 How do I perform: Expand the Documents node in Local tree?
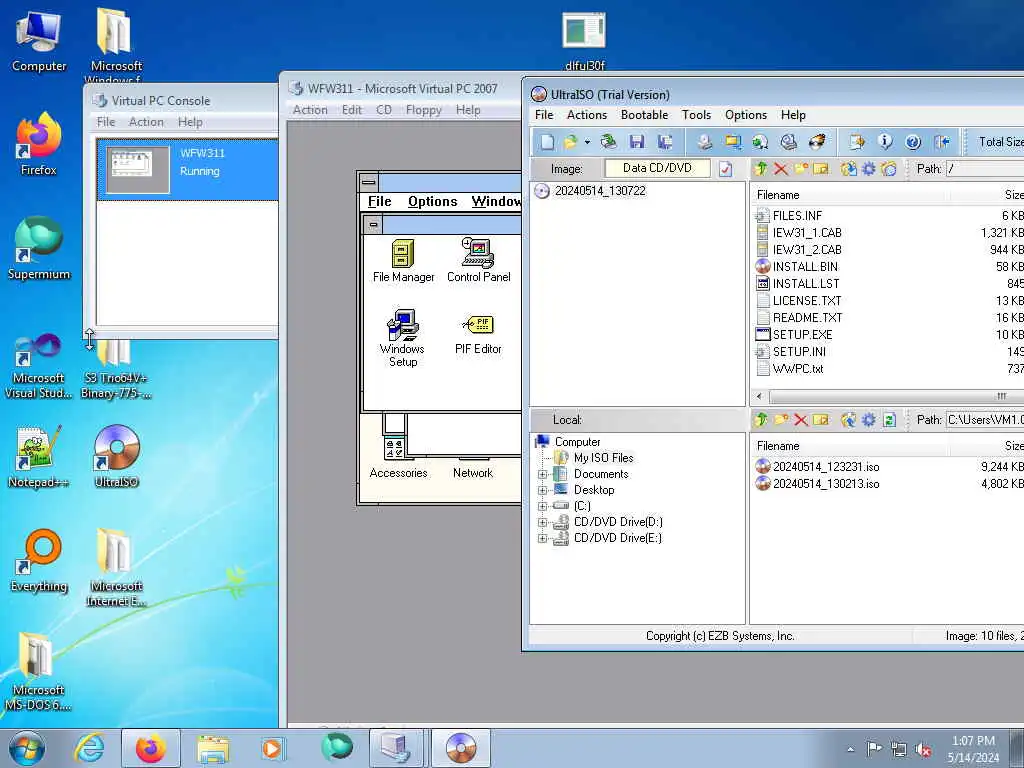coord(542,474)
